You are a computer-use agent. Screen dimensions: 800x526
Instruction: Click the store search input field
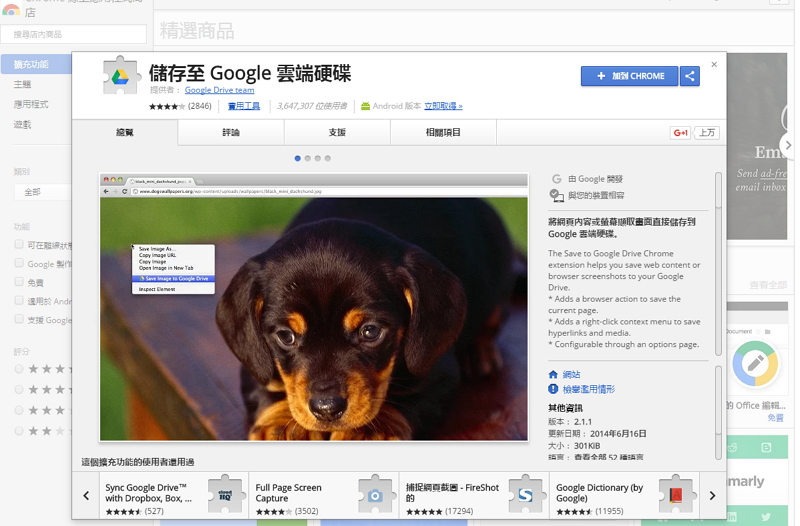[74, 35]
